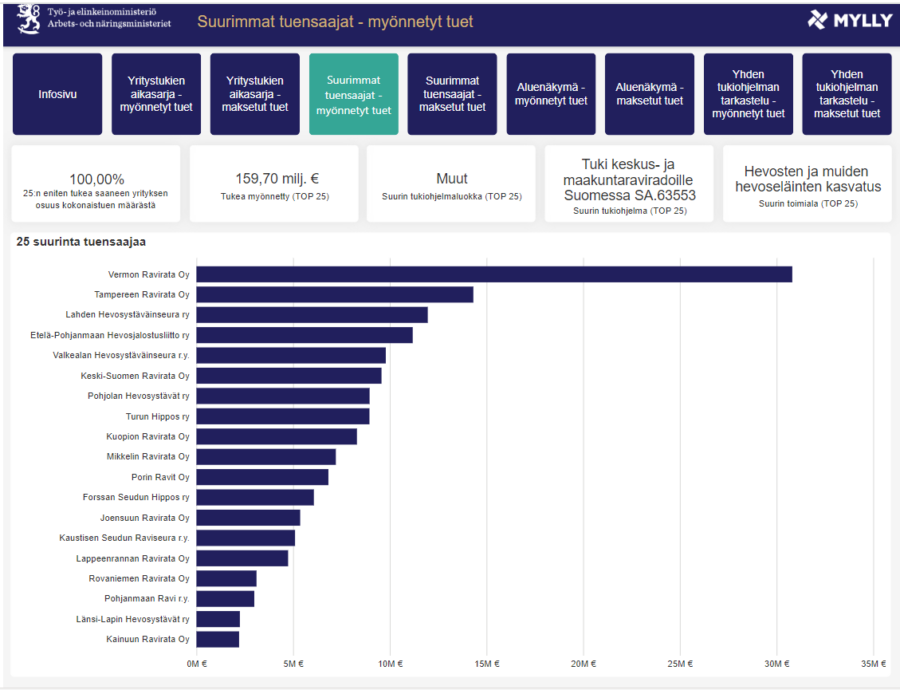The width and height of the screenshot is (900, 690).
Task: Switch to Yritystukien aikasarja - maksetut tuet
Action: [x=255, y=94]
